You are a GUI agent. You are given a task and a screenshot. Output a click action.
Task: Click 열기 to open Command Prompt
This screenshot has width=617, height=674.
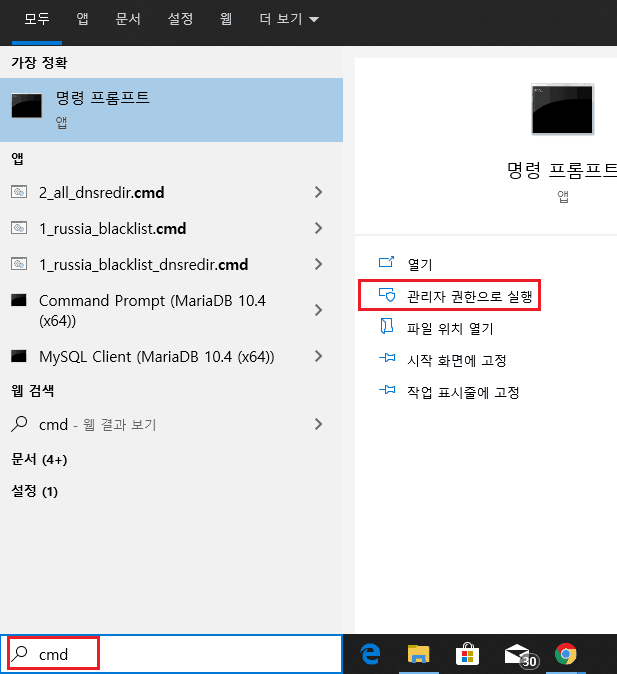[420, 264]
